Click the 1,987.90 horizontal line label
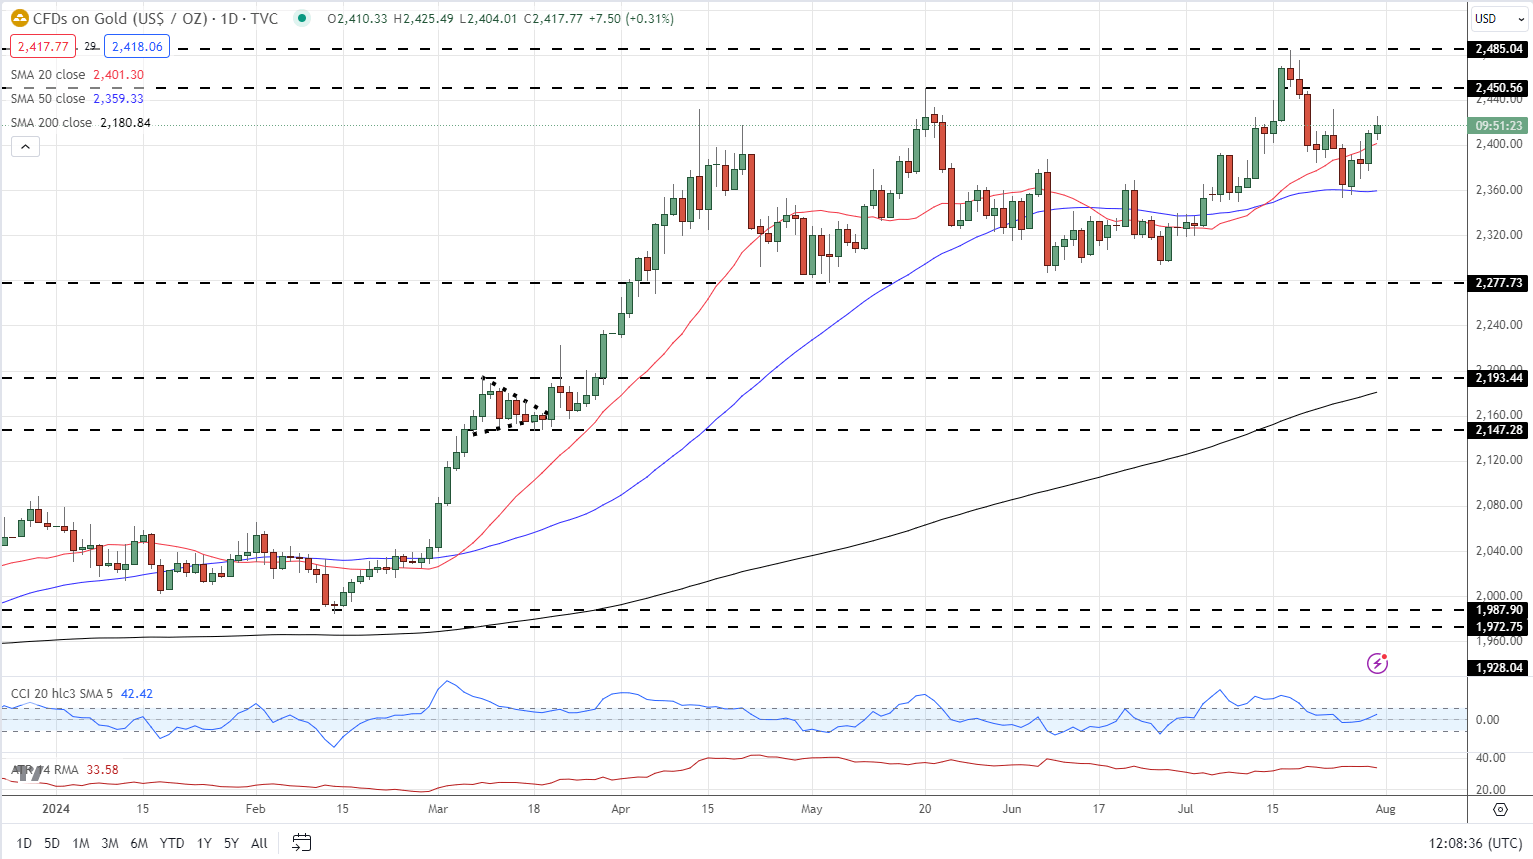Viewport: 1533px width, 859px height. pos(1499,610)
